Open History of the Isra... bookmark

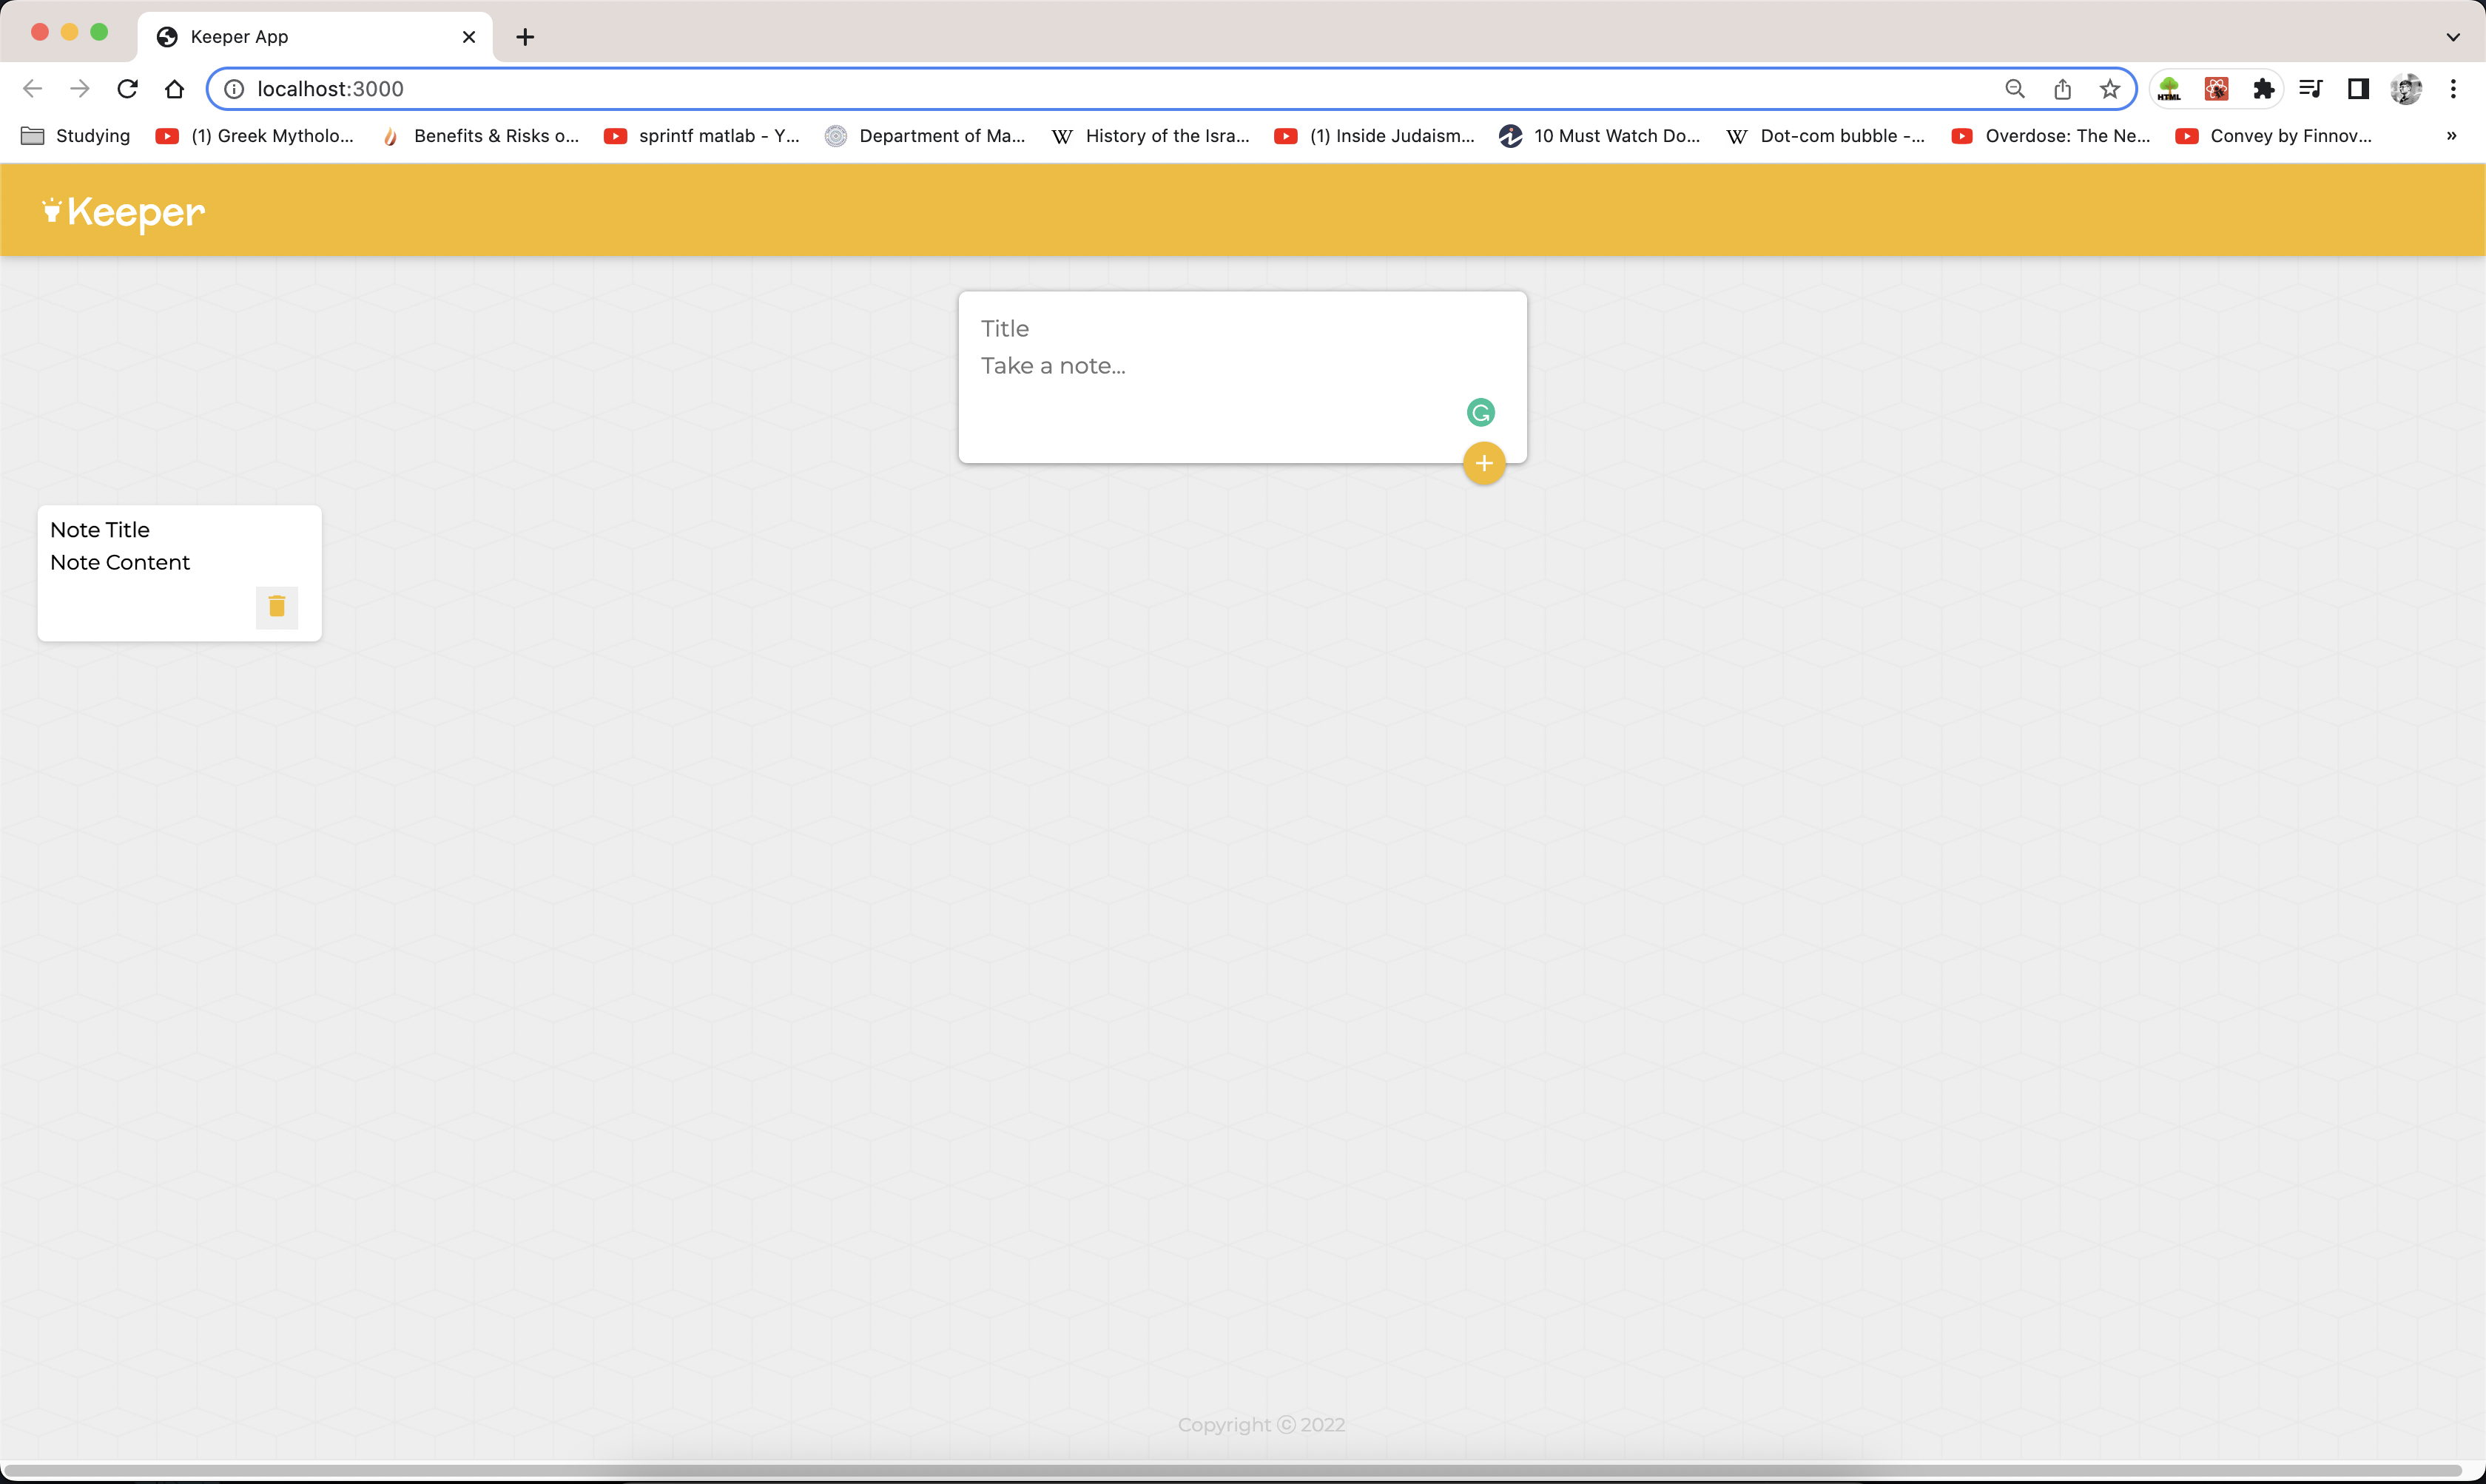(x=1150, y=136)
